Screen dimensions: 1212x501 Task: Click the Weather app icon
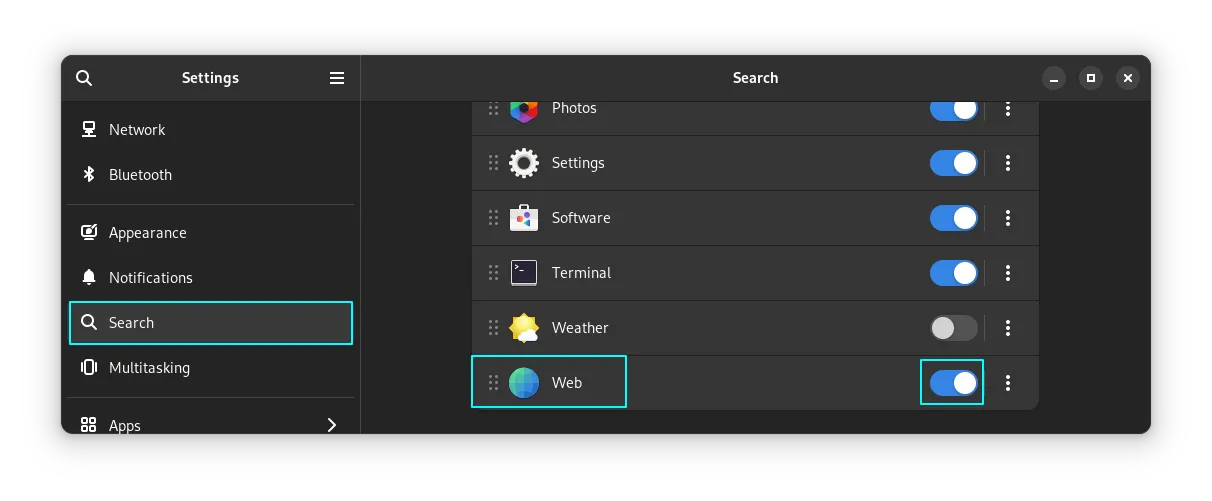524,328
